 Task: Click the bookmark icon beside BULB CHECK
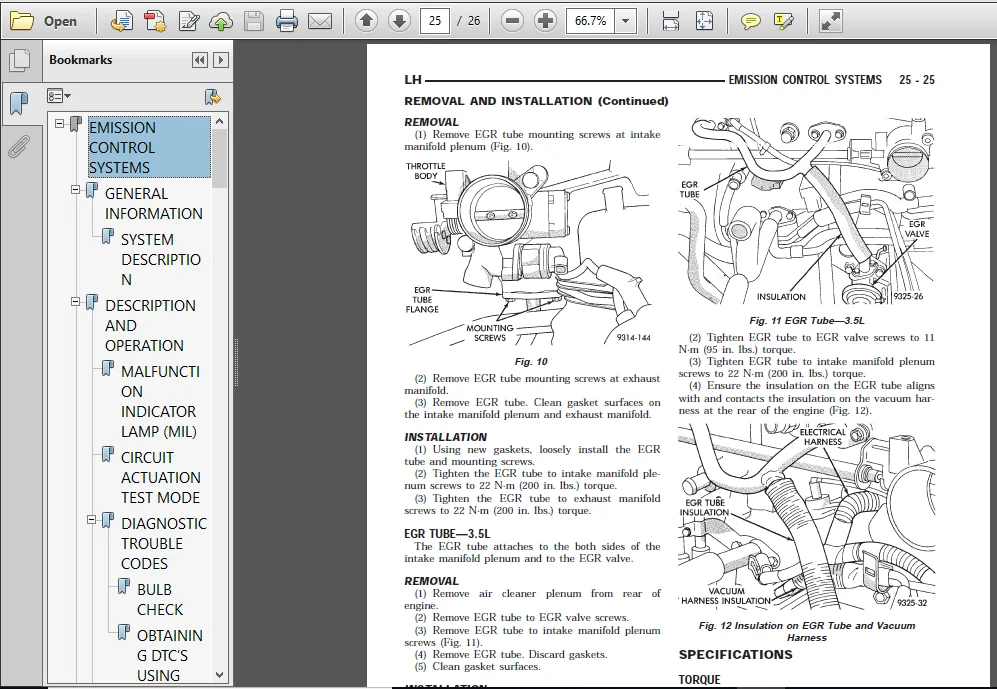pyautogui.click(x=124, y=587)
